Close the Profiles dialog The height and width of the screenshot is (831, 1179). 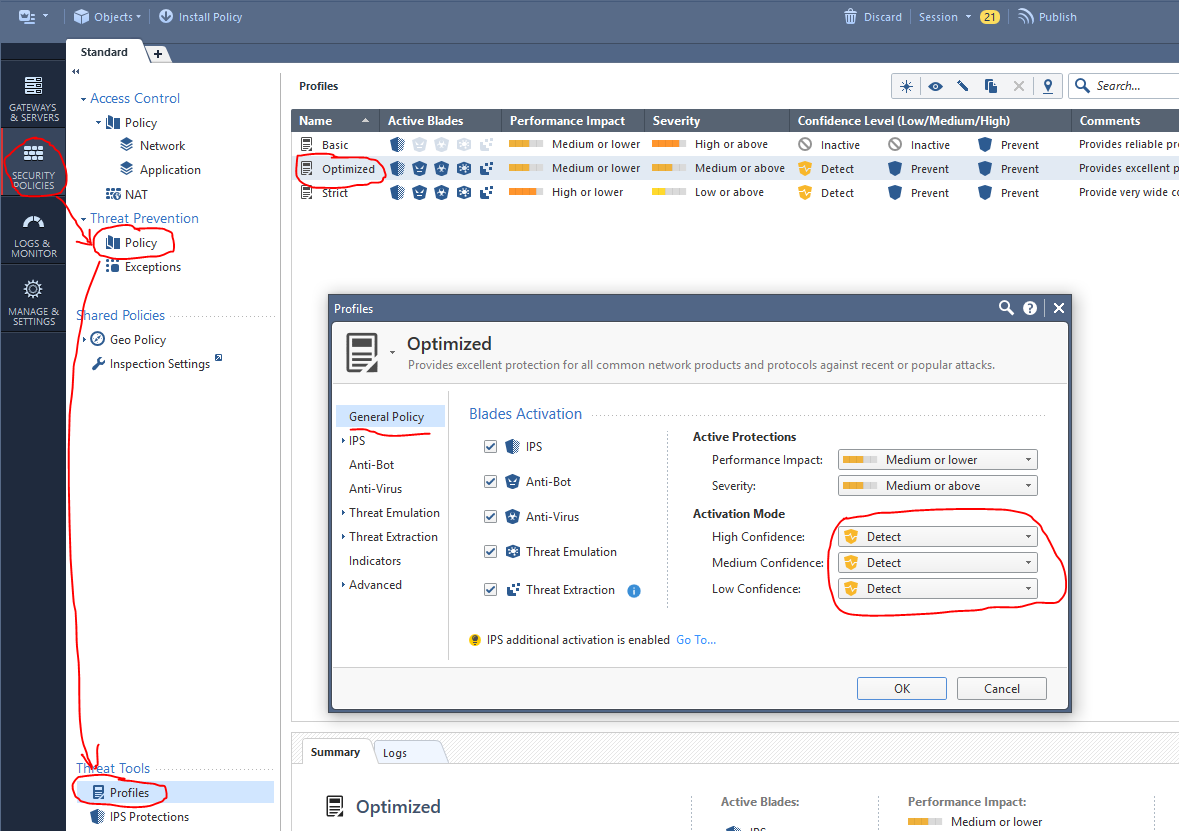pos(1059,308)
